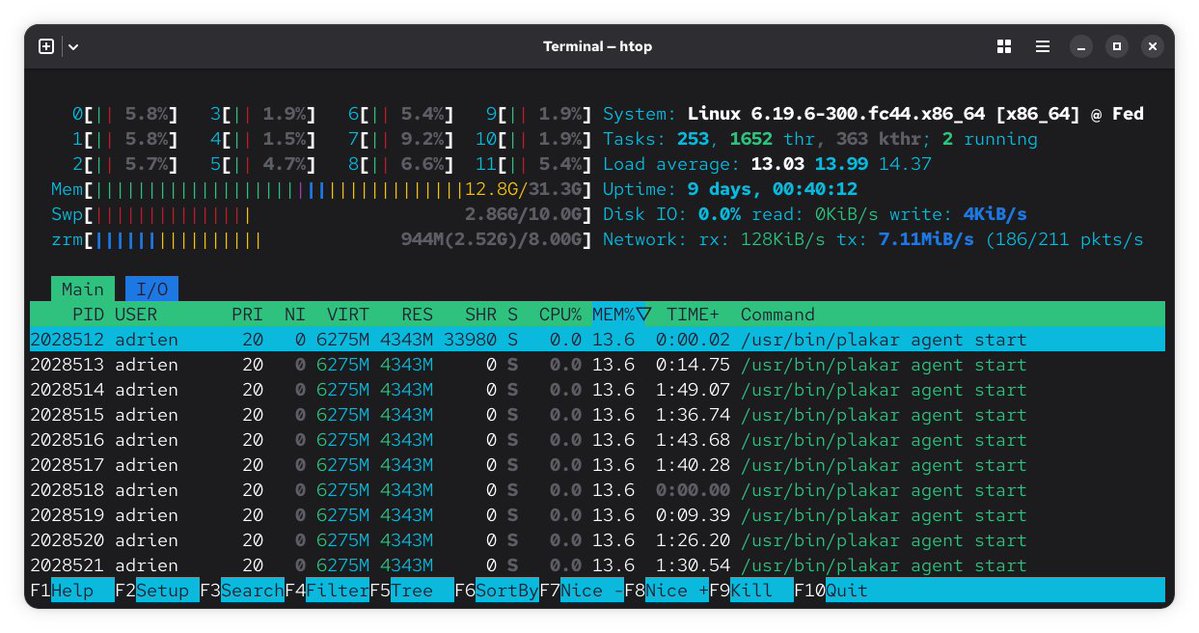Sort by the USER column header
1199x633 pixels.
tap(136, 314)
